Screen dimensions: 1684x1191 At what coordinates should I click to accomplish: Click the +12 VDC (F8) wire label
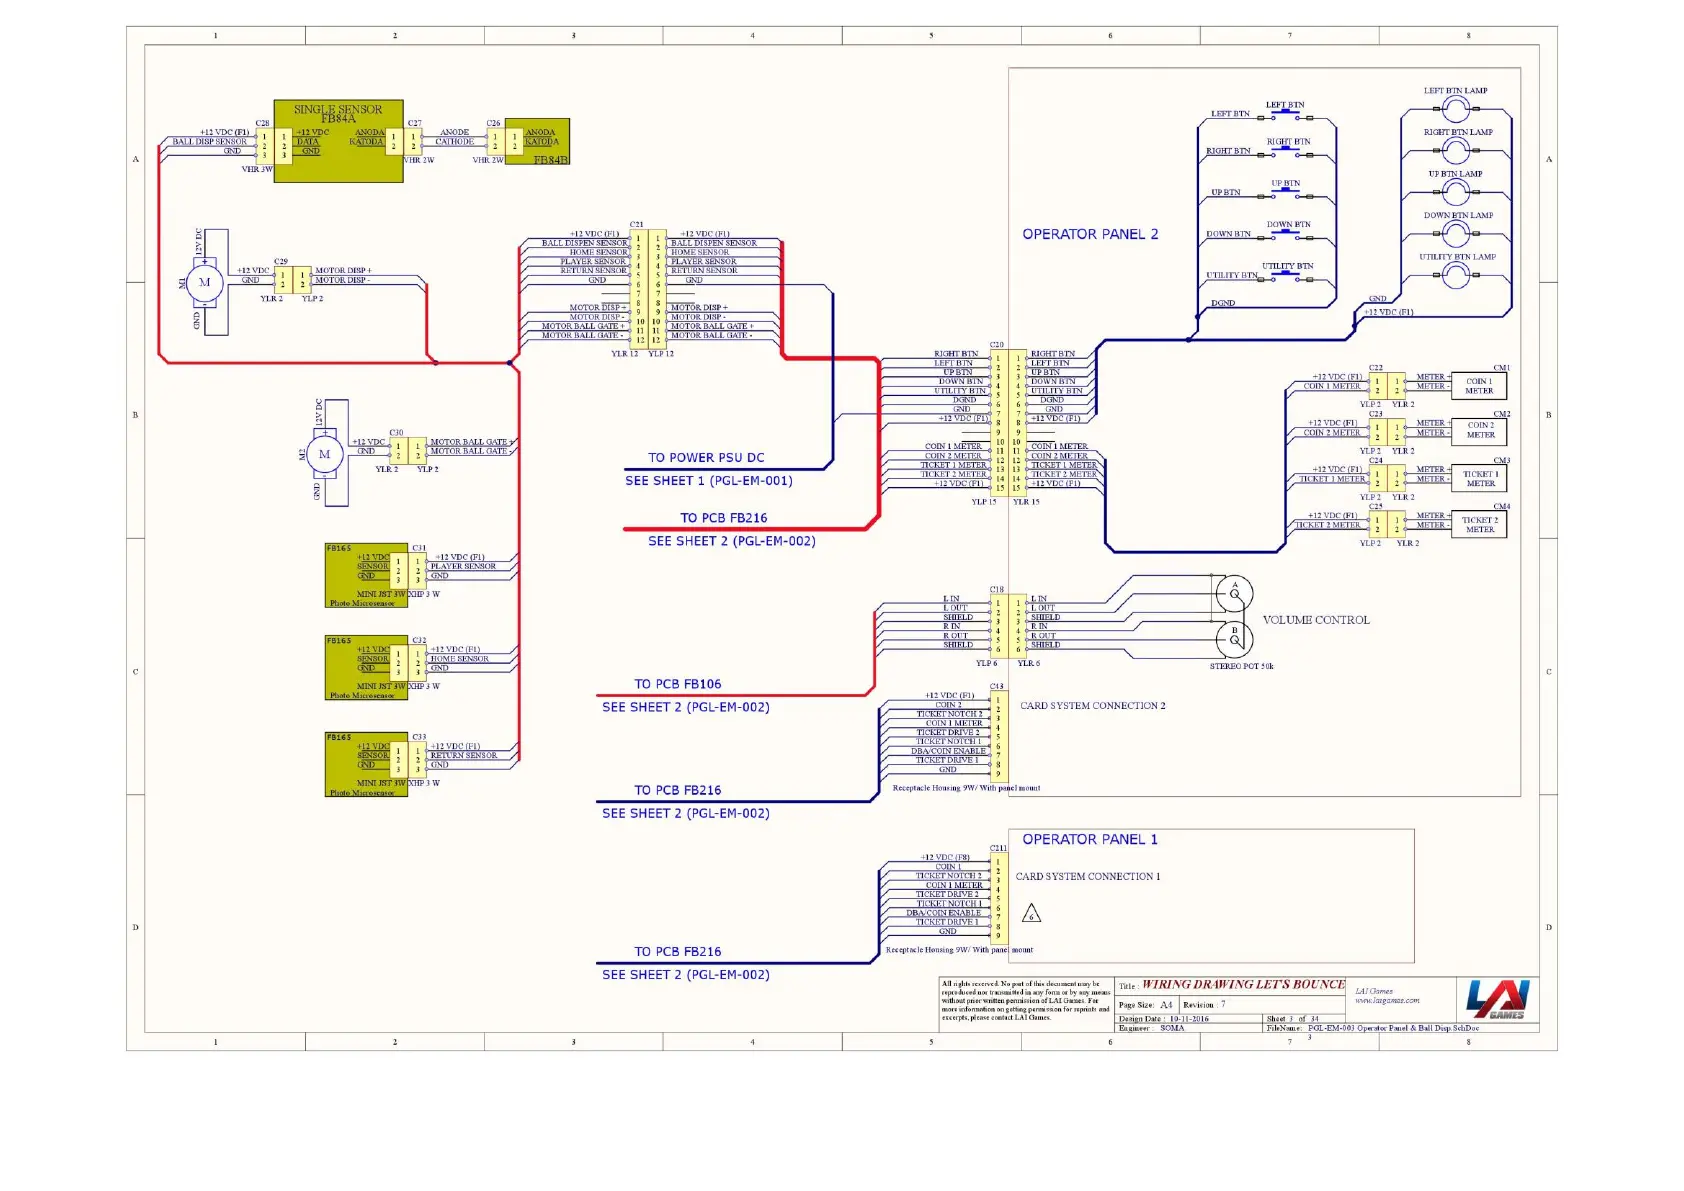[945, 858]
